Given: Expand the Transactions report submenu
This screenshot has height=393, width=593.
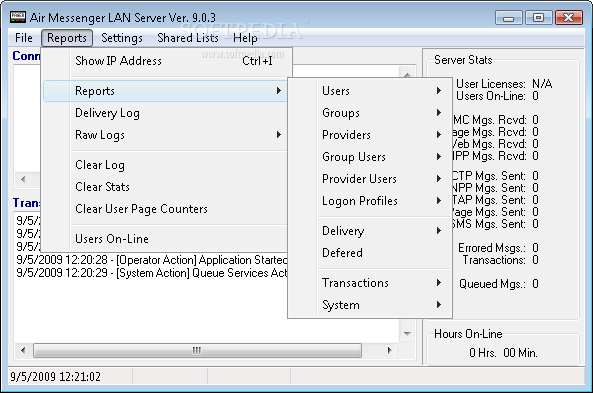Looking at the screenshot, I should coord(370,283).
